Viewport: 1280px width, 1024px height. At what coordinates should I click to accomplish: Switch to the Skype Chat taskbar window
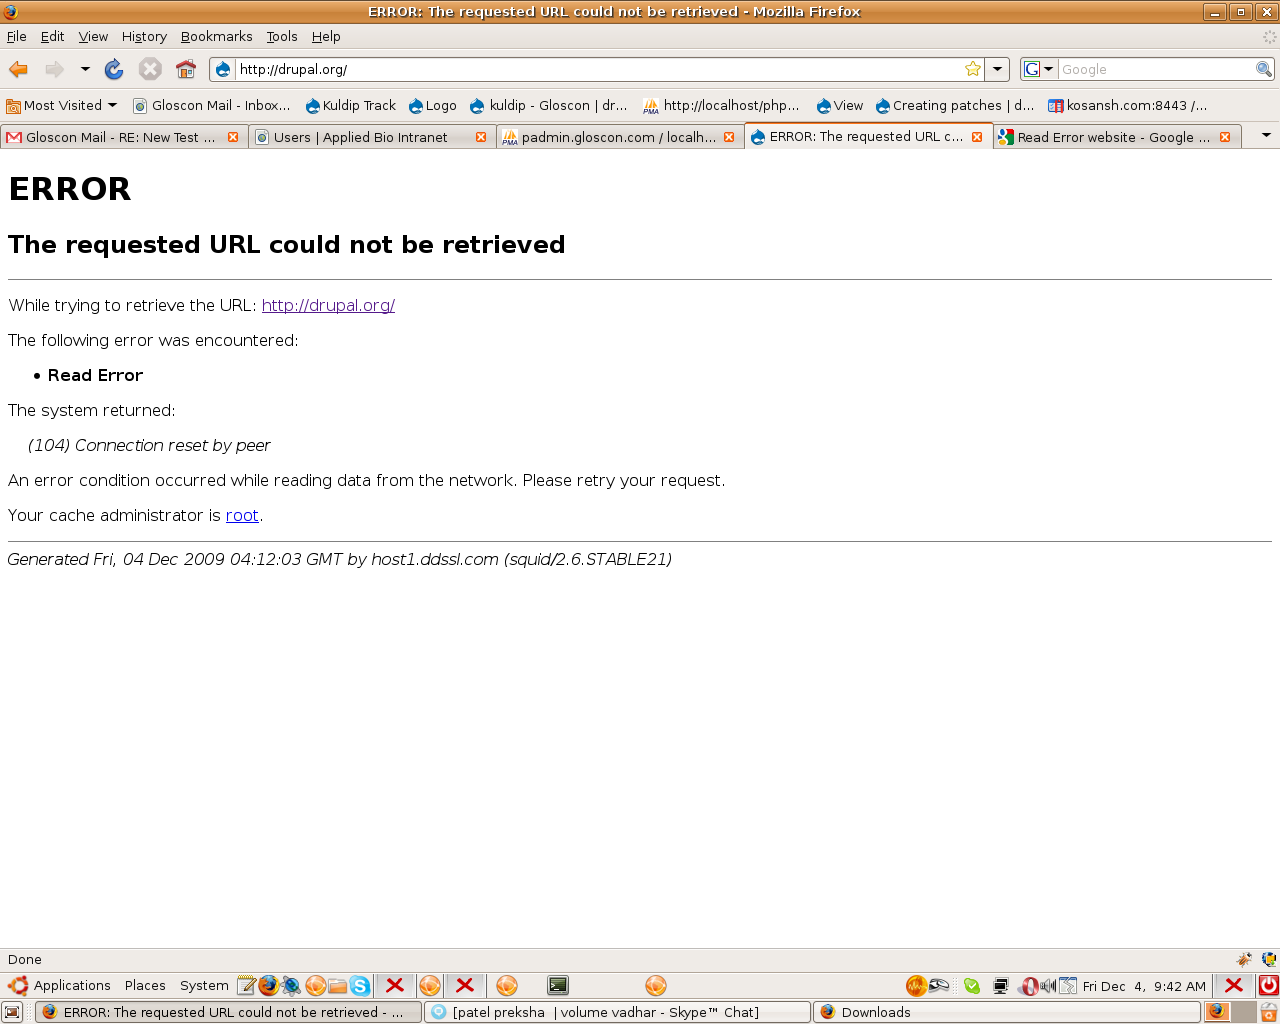click(617, 1012)
